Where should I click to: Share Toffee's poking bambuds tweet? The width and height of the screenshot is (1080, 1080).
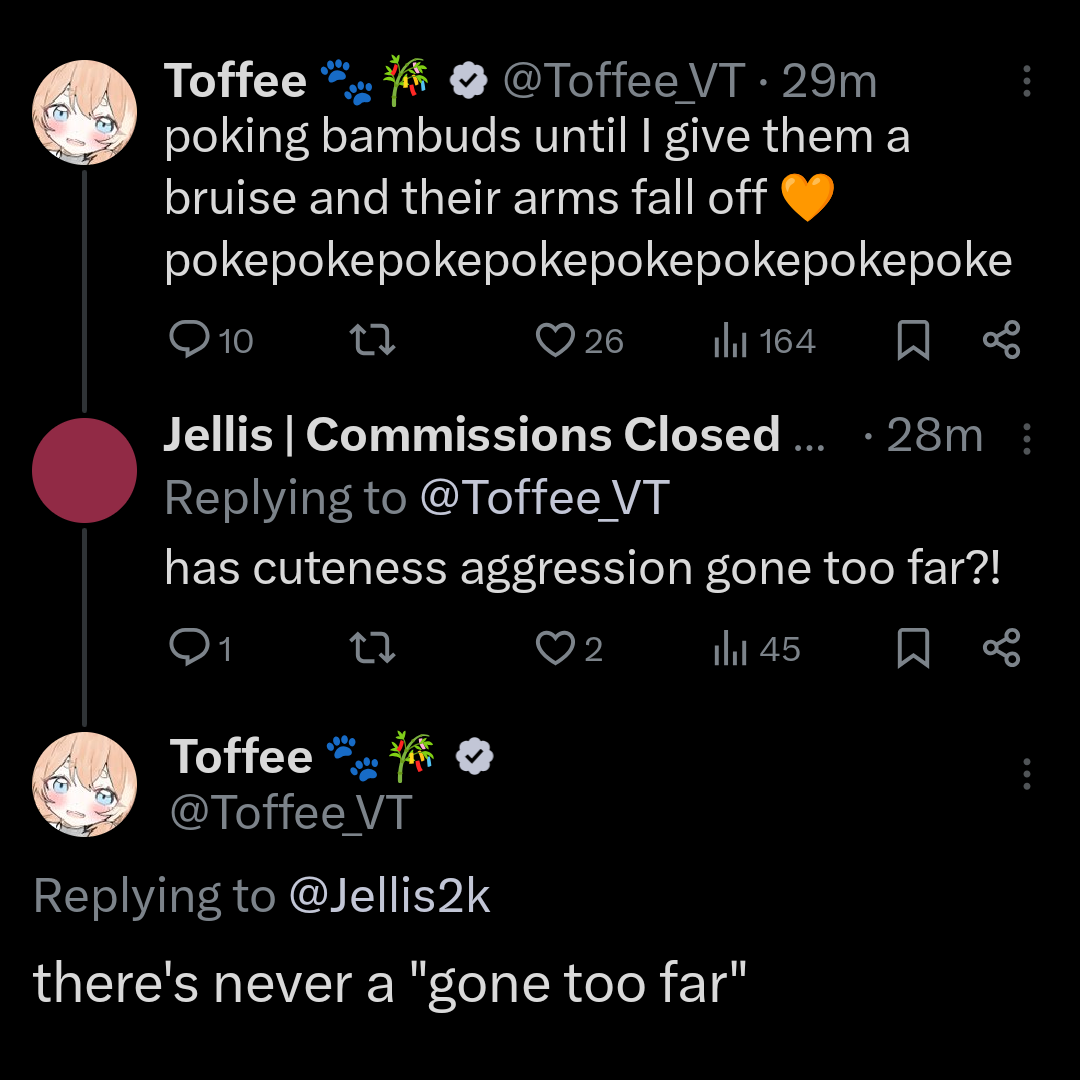pyautogui.click(x=1001, y=341)
